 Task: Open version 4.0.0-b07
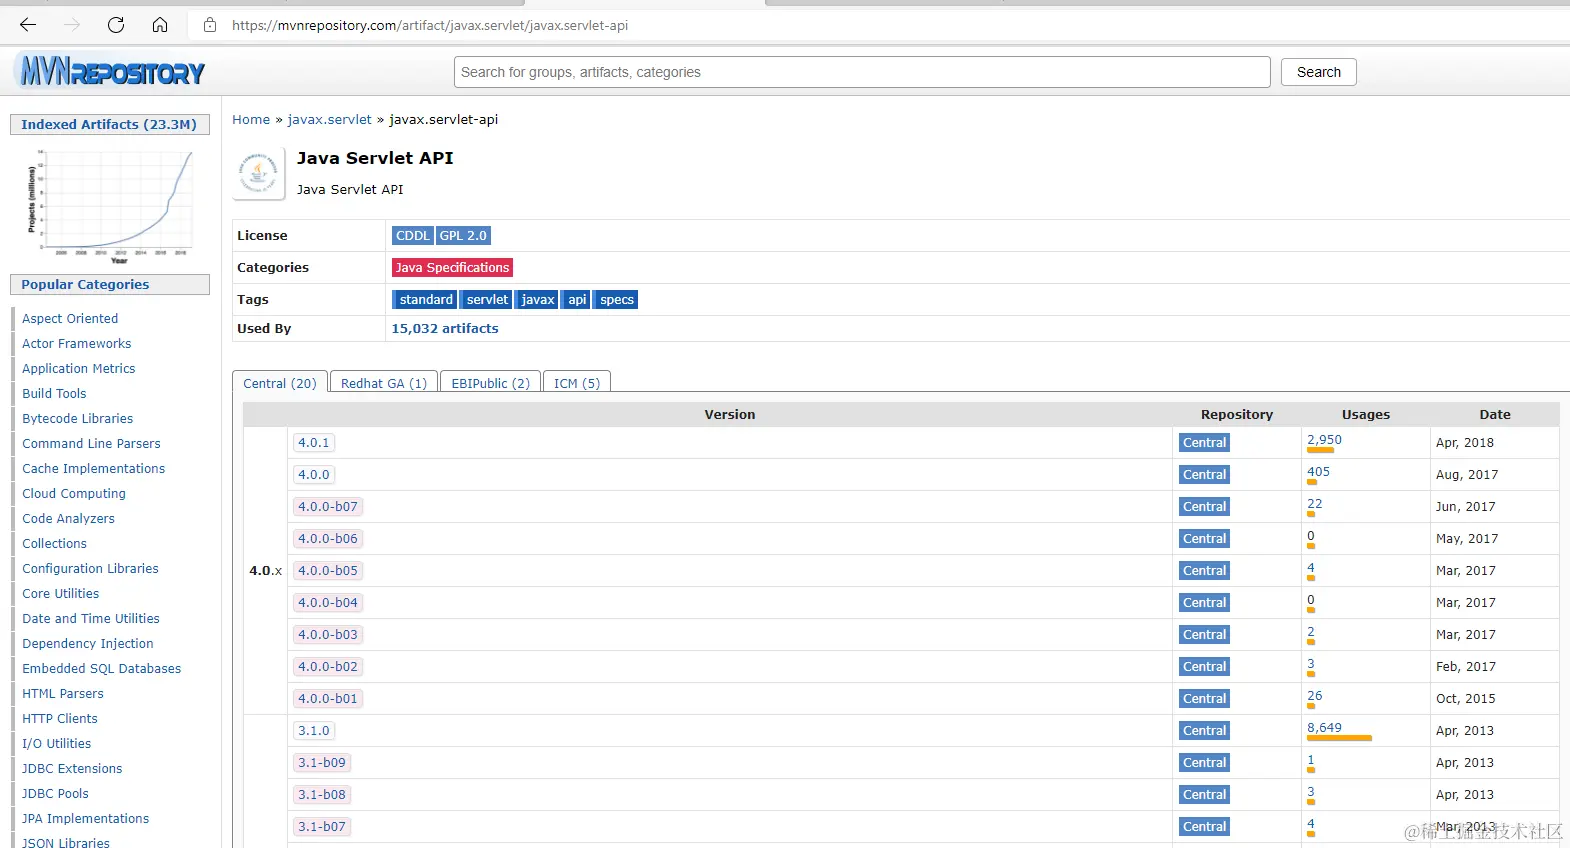(327, 507)
